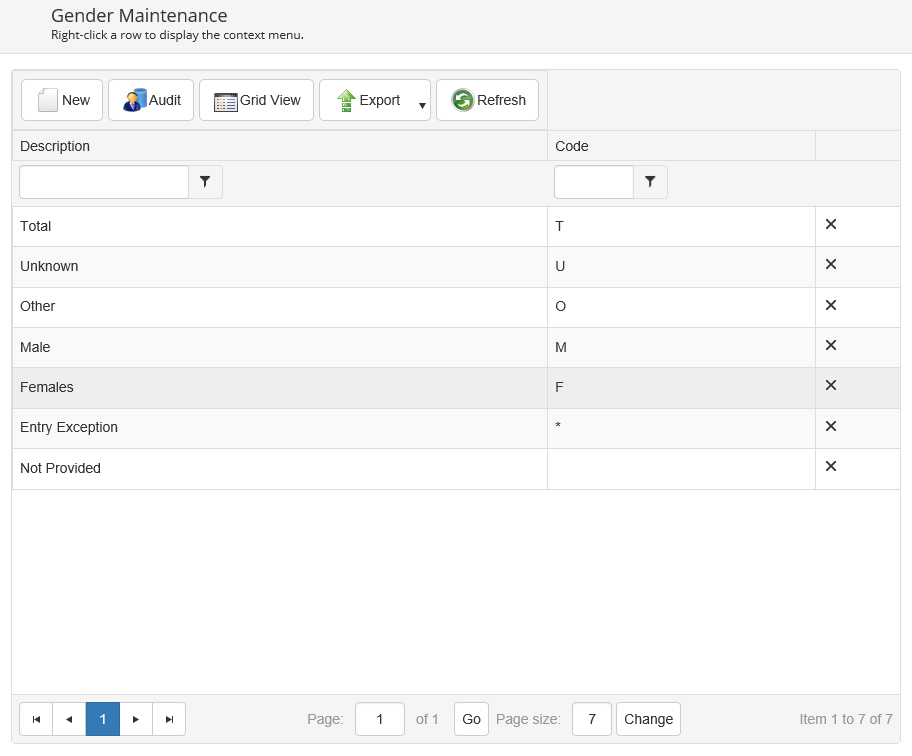Delete the Total row
912x756 pixels.
point(831,225)
